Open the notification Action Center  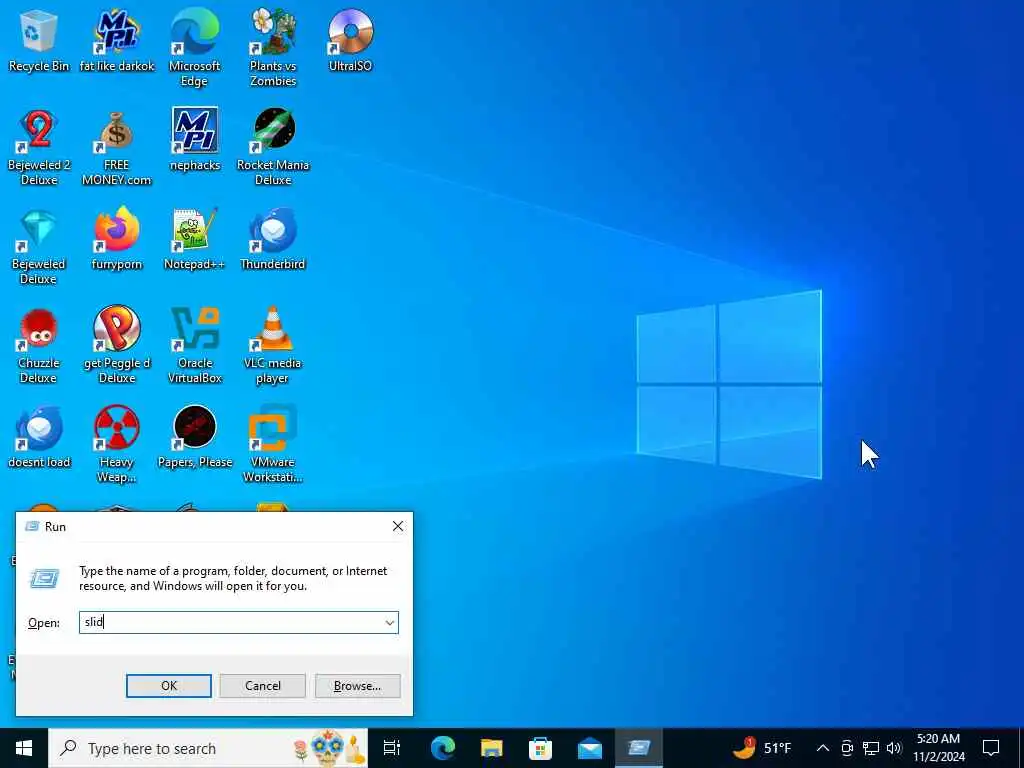point(991,748)
